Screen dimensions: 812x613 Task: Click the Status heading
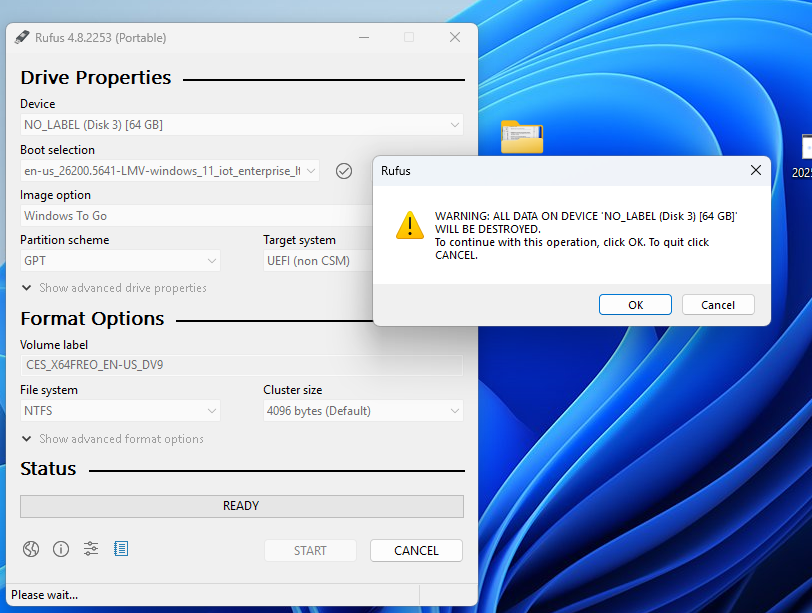point(48,469)
